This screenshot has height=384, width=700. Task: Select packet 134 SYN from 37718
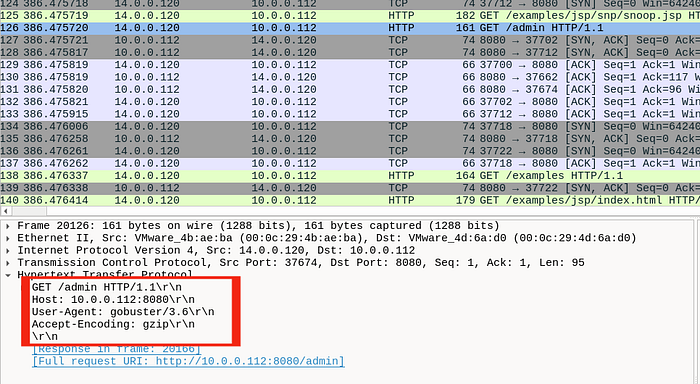[x=350, y=126]
